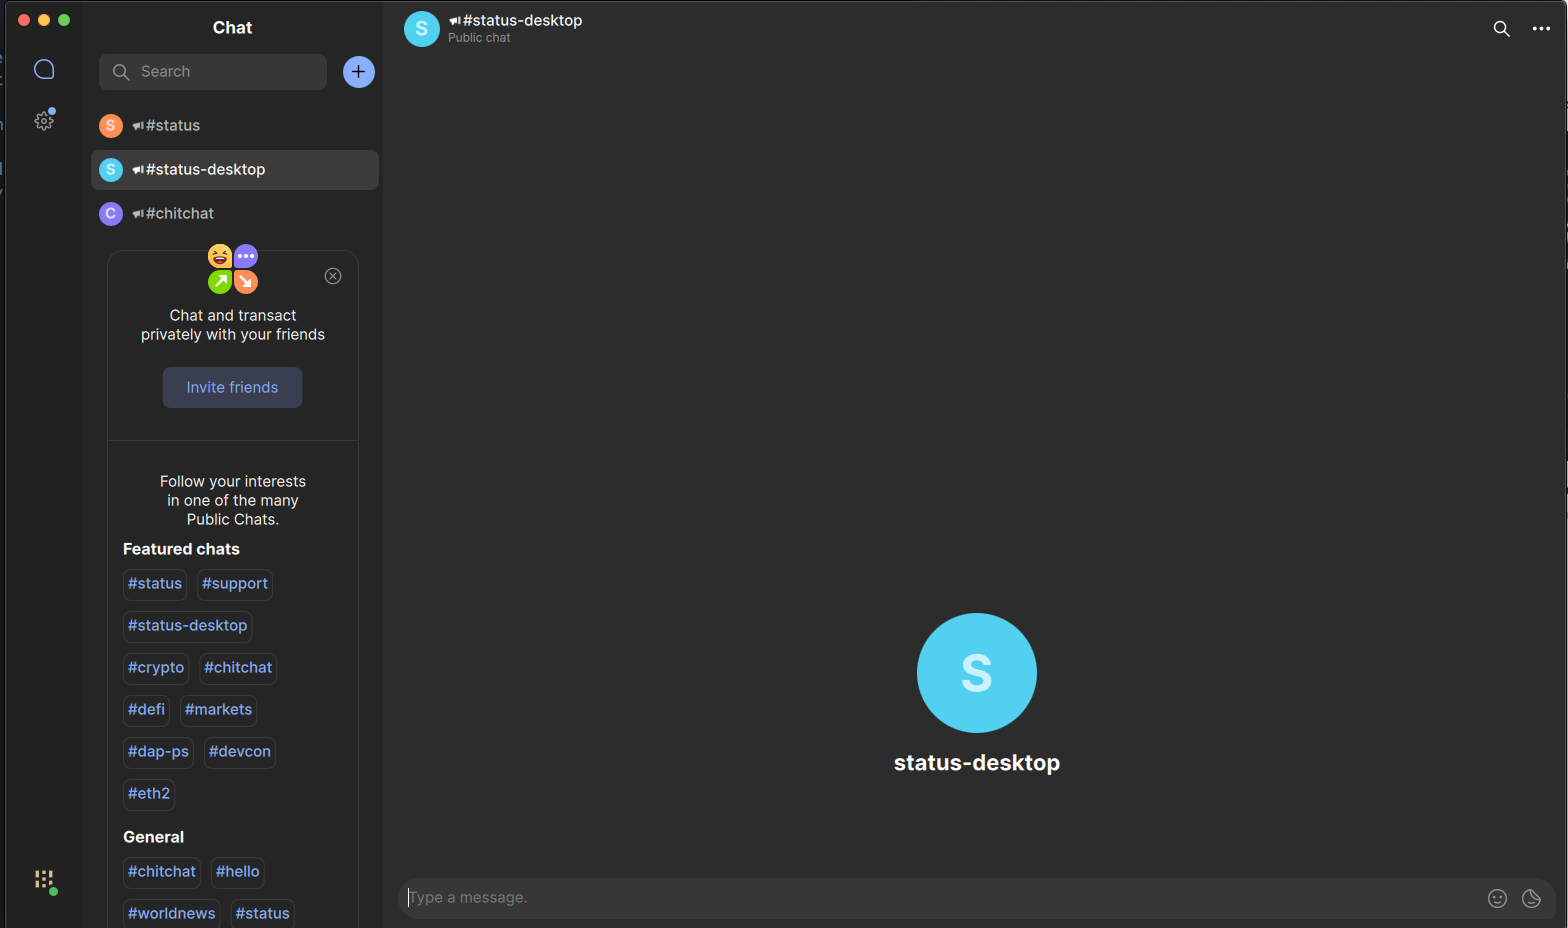Join featured chat #markets
1568x928 pixels.
(x=219, y=710)
